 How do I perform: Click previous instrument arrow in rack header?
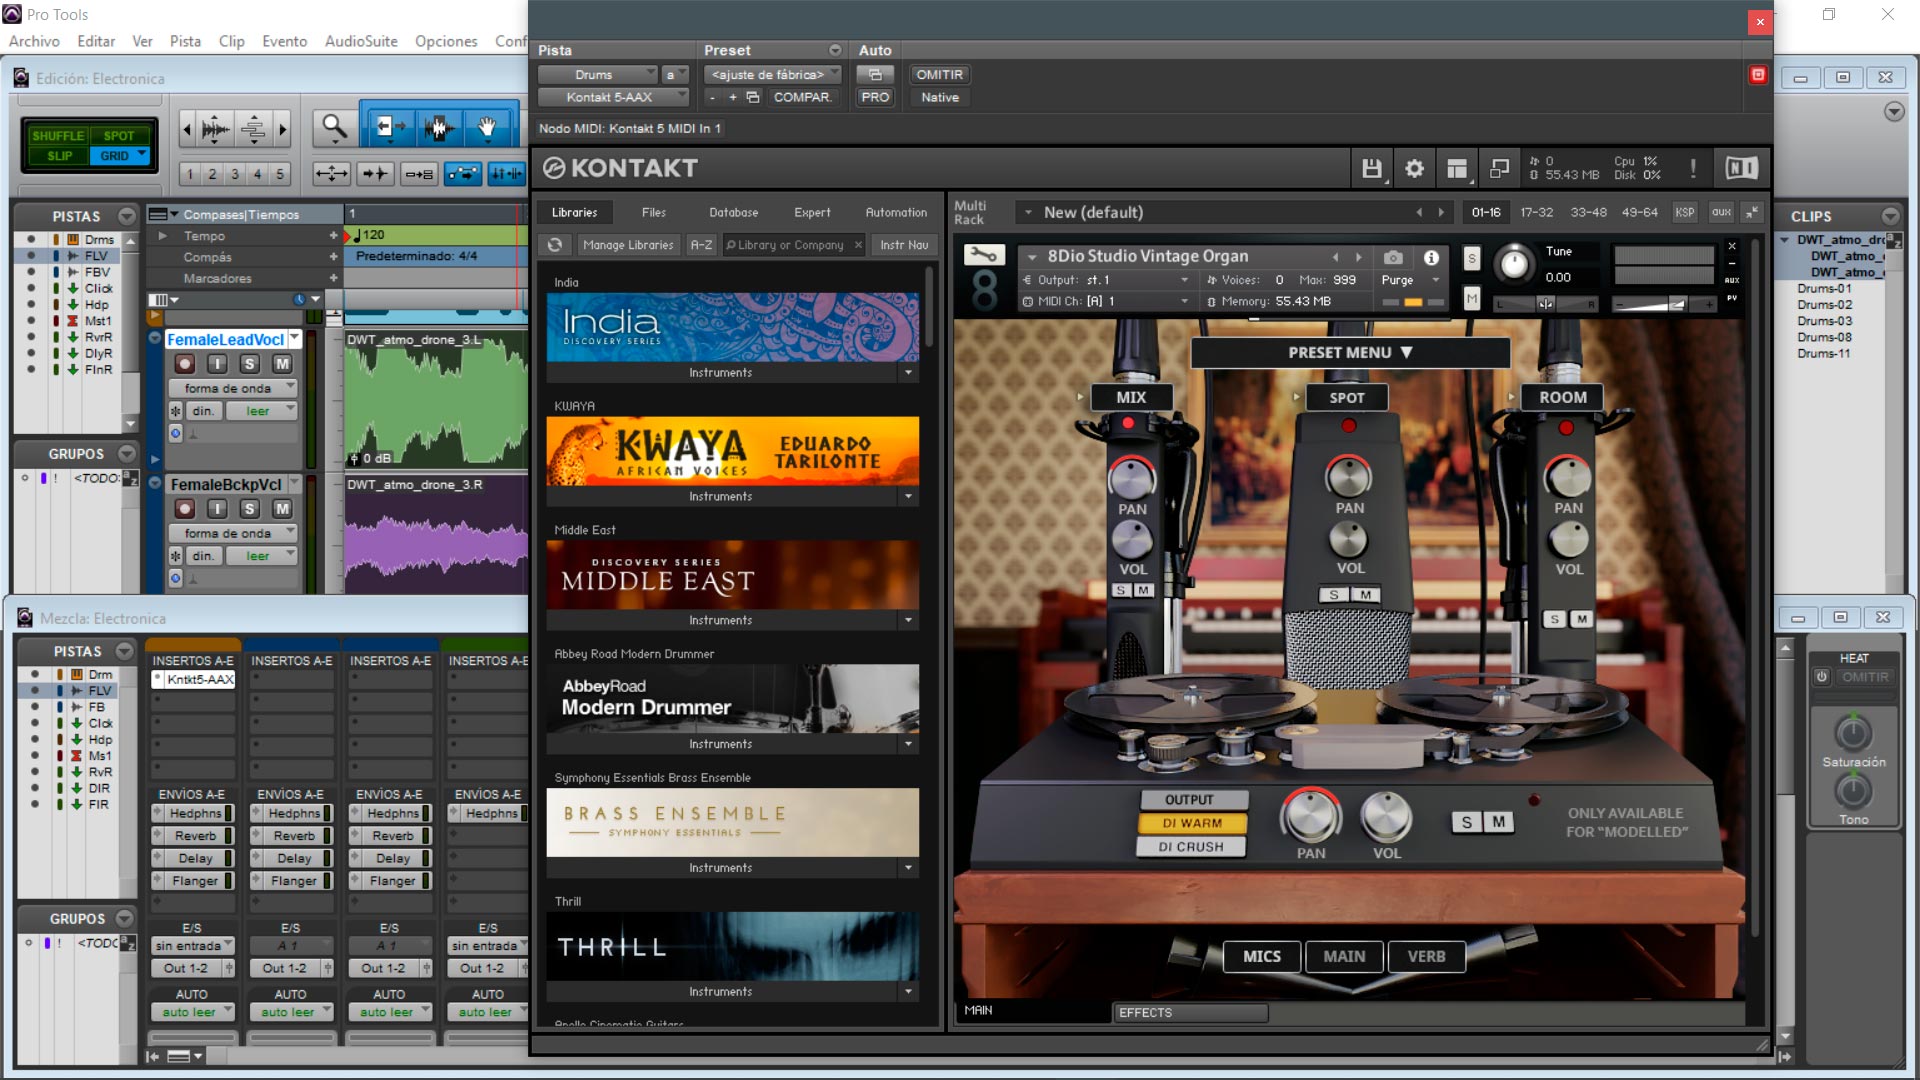1335,257
